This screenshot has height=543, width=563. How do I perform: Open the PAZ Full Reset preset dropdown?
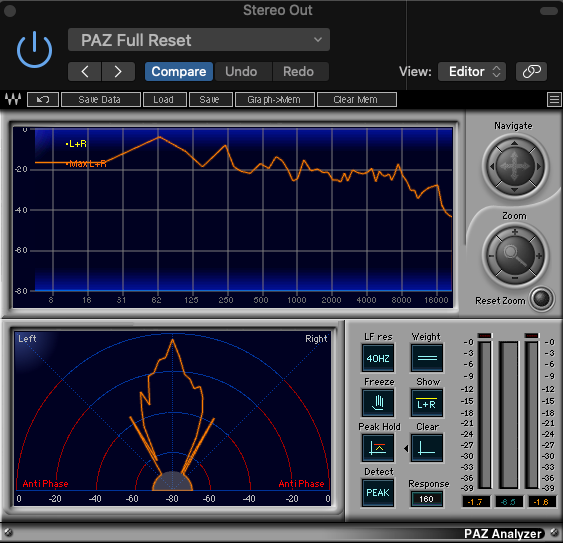199,40
